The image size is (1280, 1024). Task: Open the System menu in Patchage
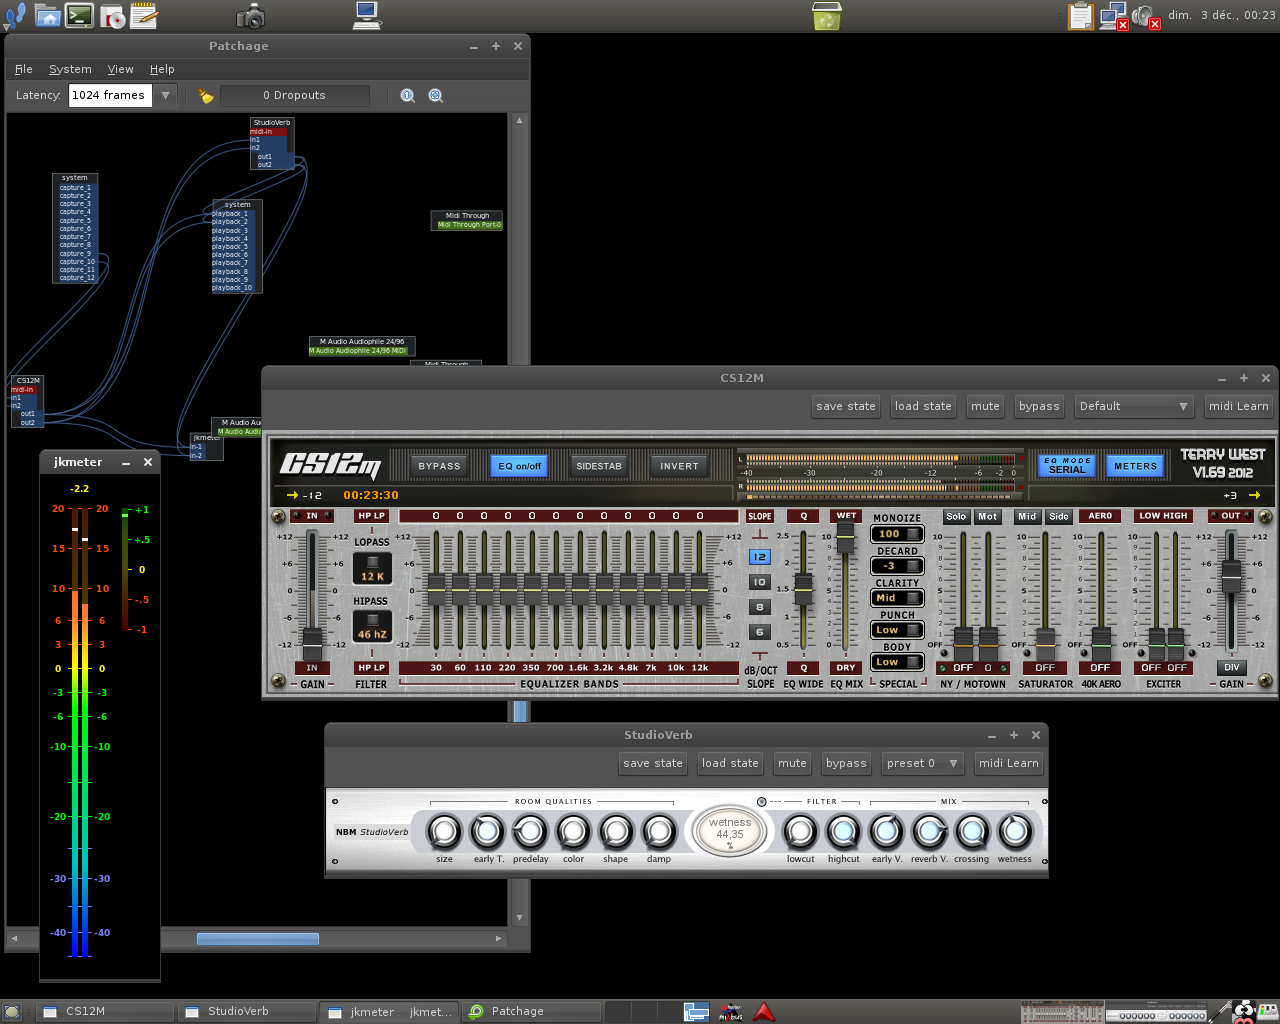pos(70,69)
